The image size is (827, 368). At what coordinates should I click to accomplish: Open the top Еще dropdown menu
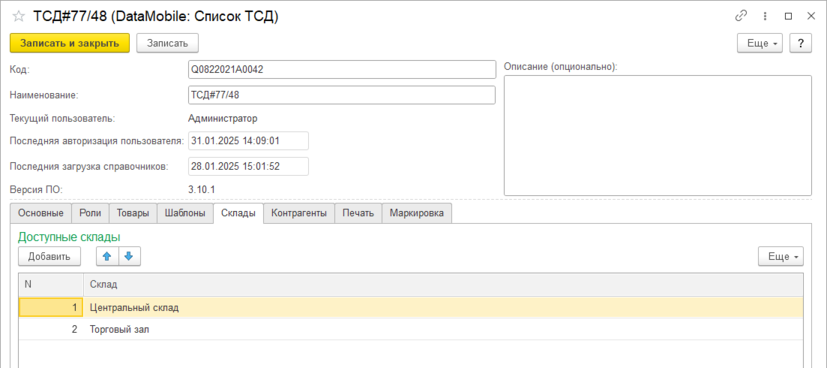(x=760, y=43)
